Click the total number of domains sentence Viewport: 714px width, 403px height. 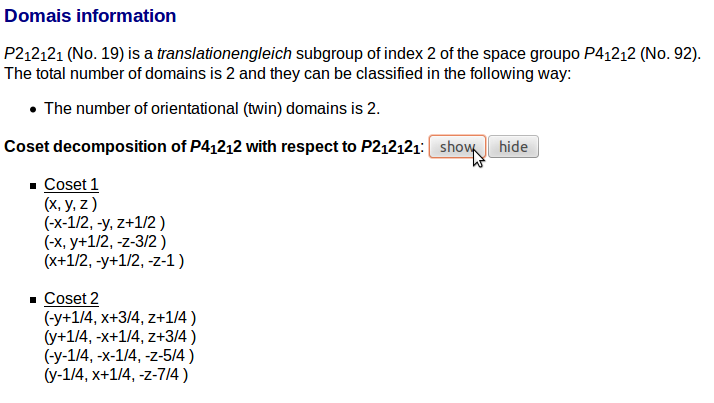[287, 74]
